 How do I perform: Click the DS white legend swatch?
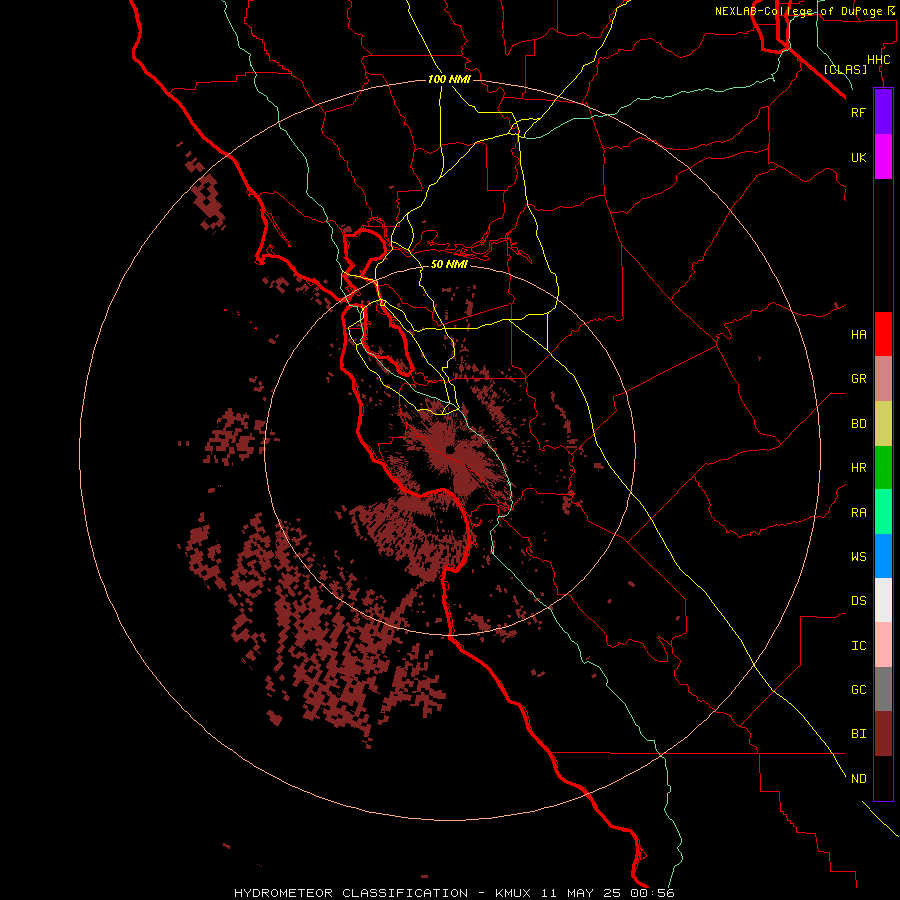coord(883,600)
